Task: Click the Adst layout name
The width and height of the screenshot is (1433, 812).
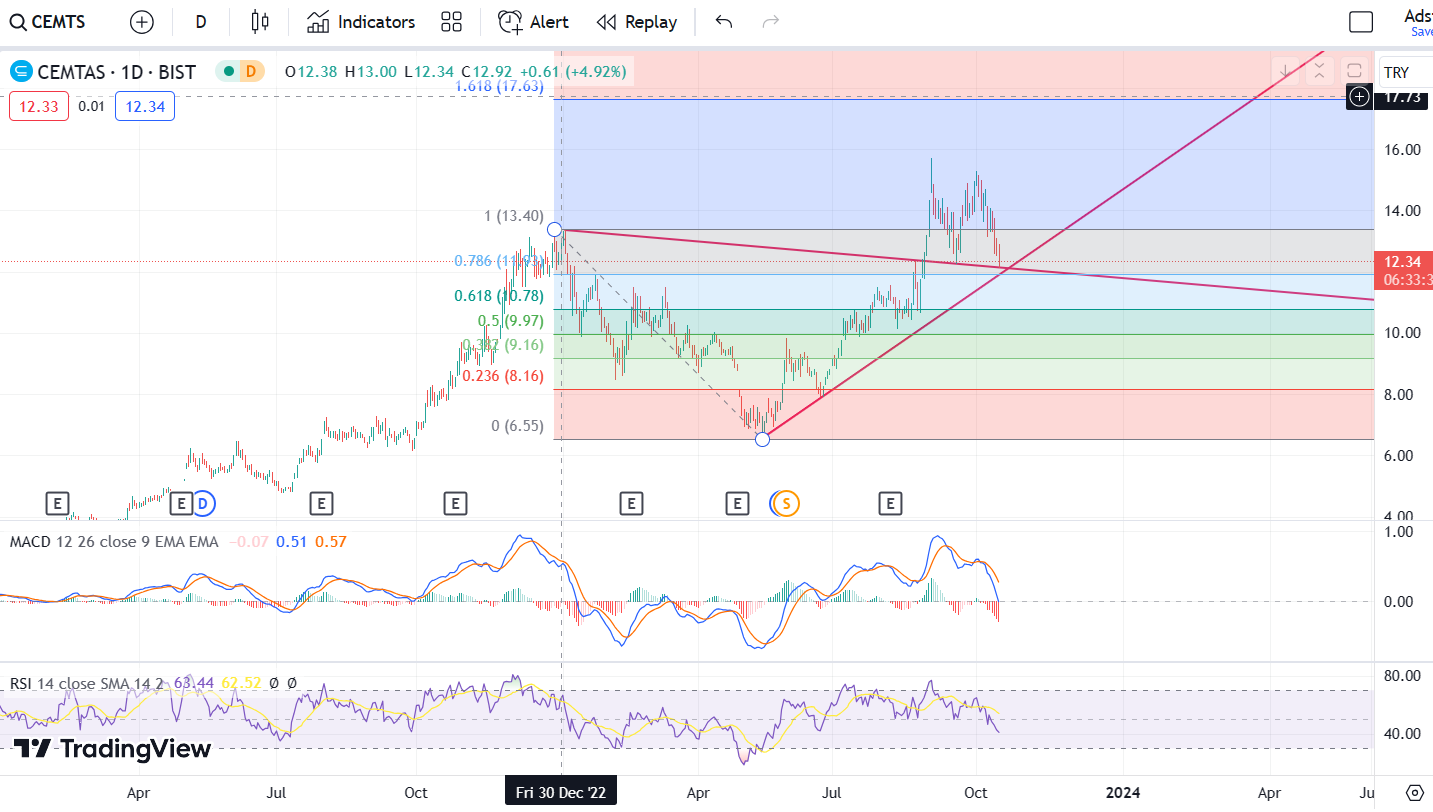Action: point(1418,15)
